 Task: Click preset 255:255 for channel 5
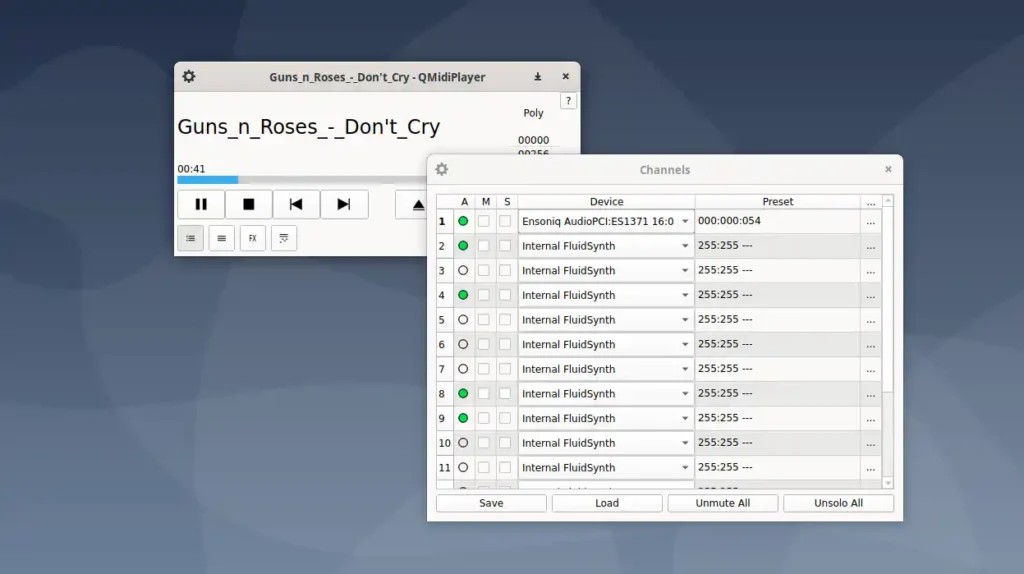pos(777,320)
